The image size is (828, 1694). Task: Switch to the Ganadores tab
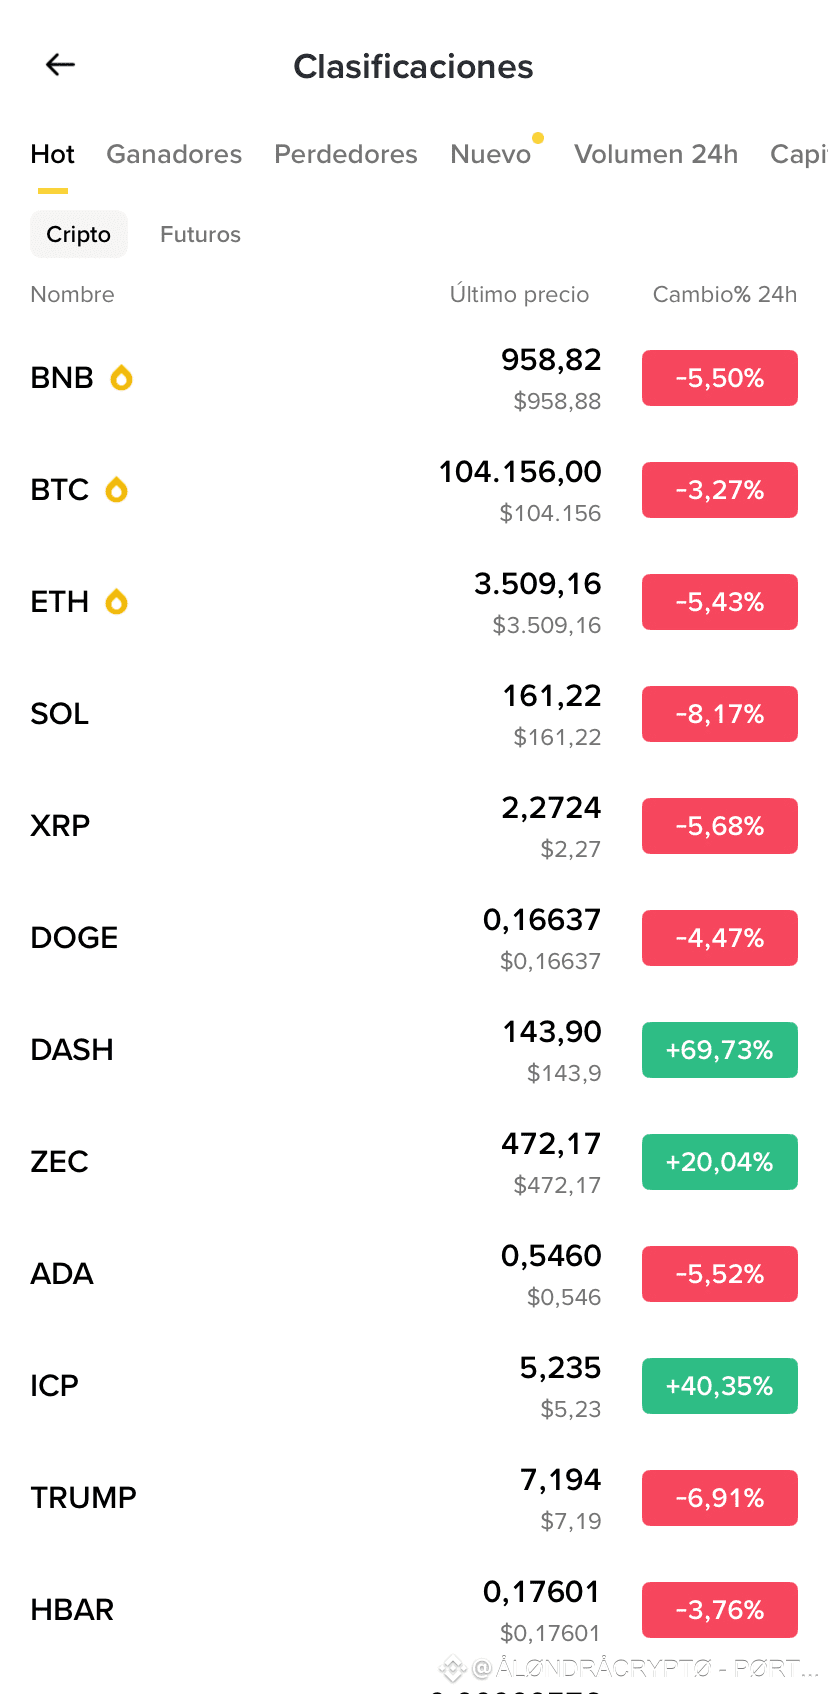[174, 154]
